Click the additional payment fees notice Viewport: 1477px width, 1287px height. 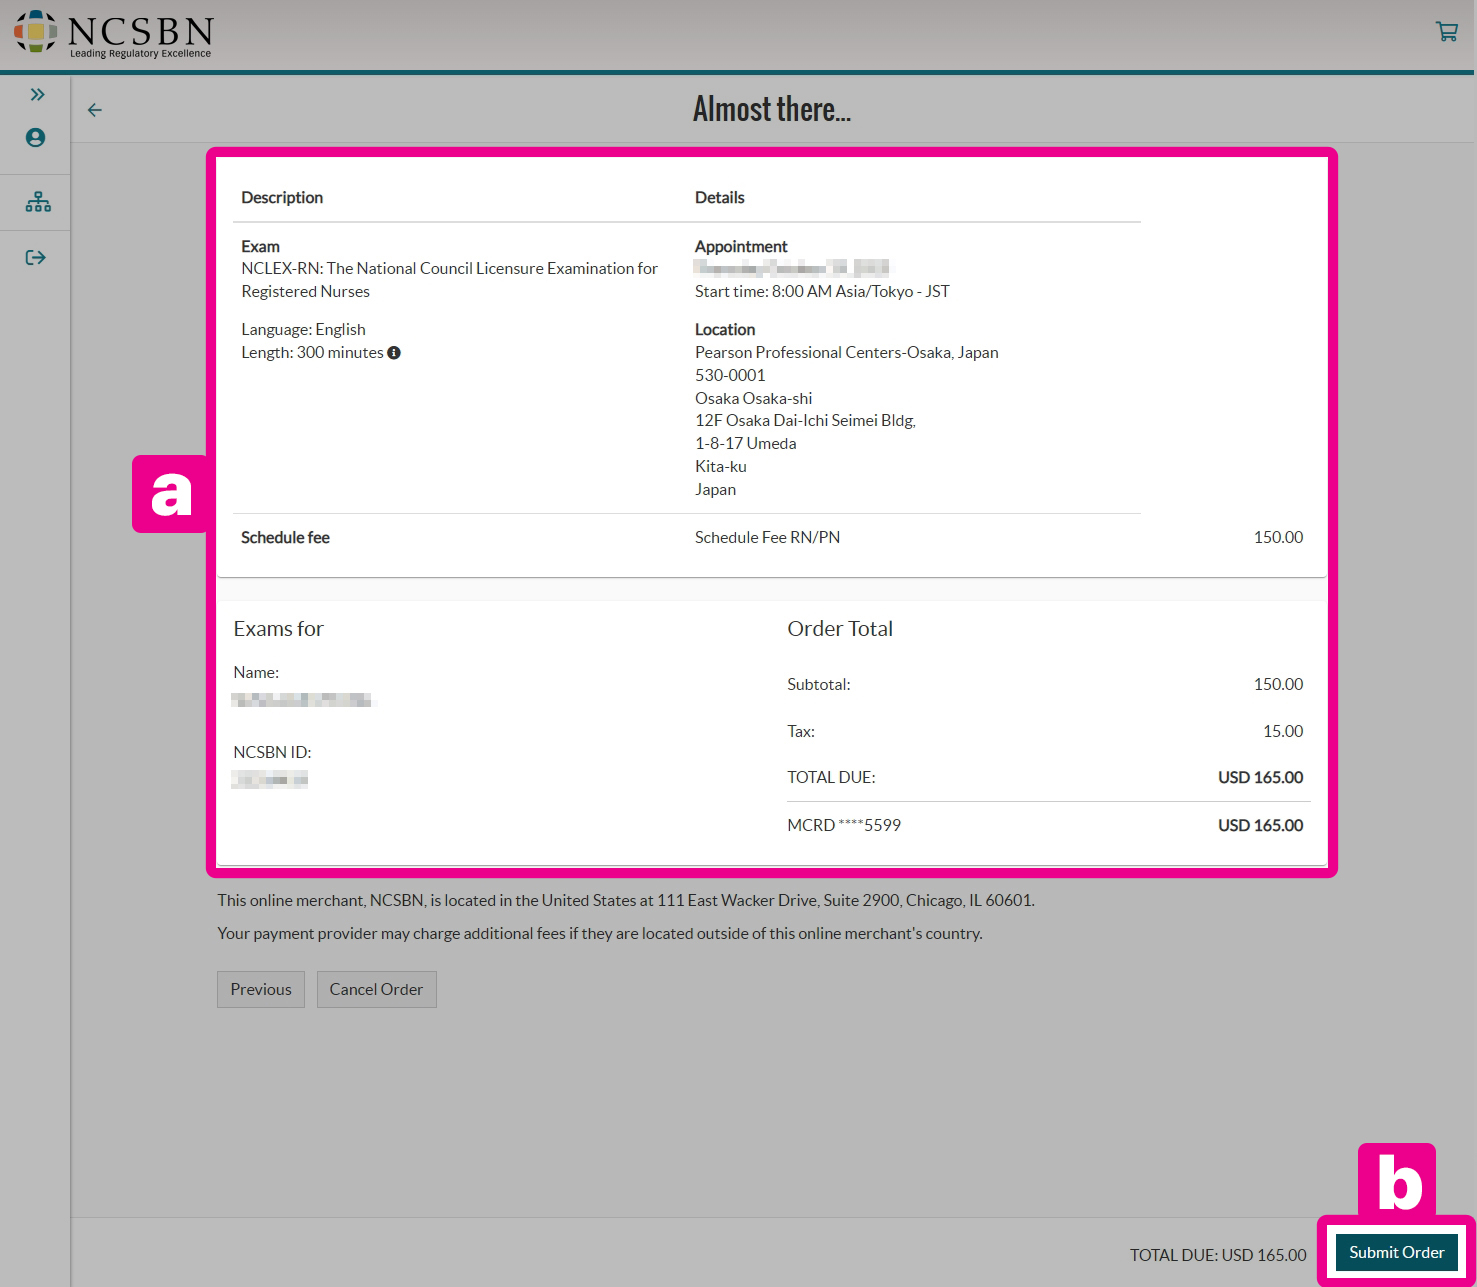pyautogui.click(x=600, y=934)
